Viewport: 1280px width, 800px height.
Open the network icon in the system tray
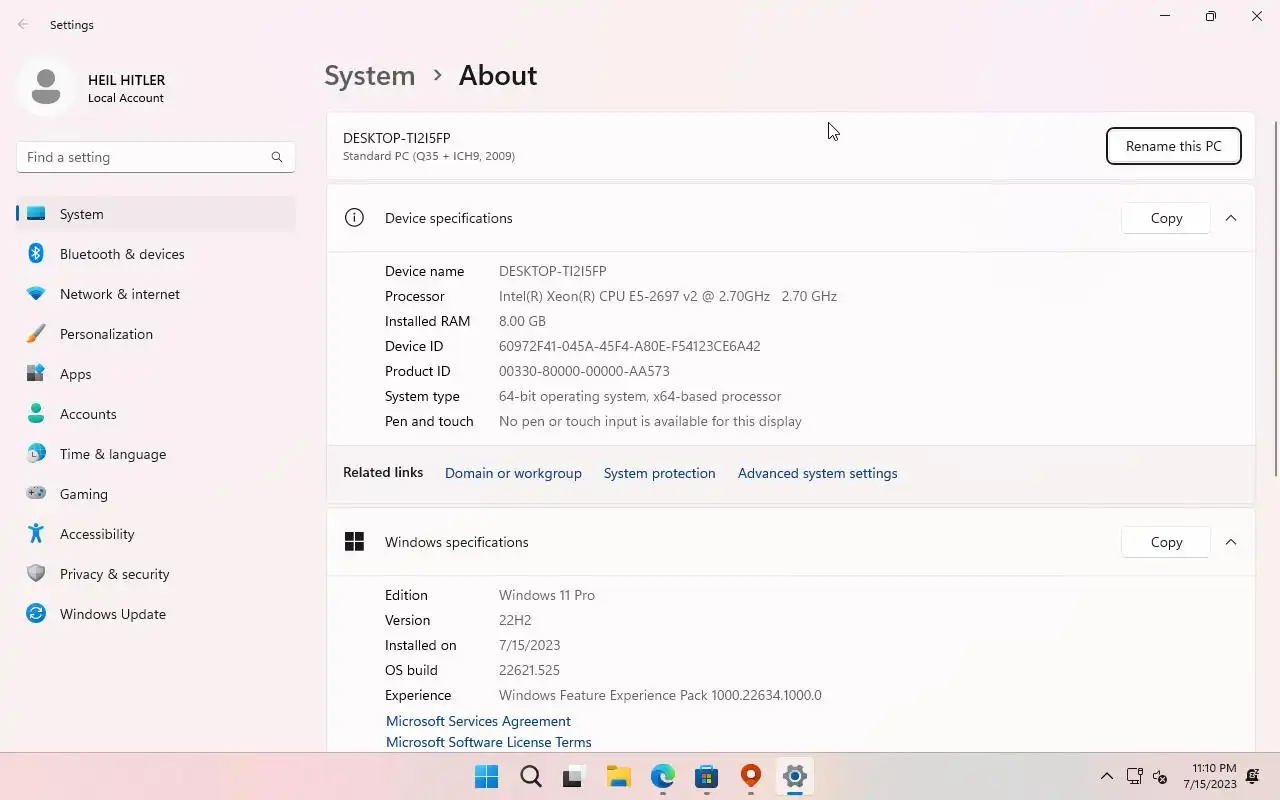point(1134,776)
